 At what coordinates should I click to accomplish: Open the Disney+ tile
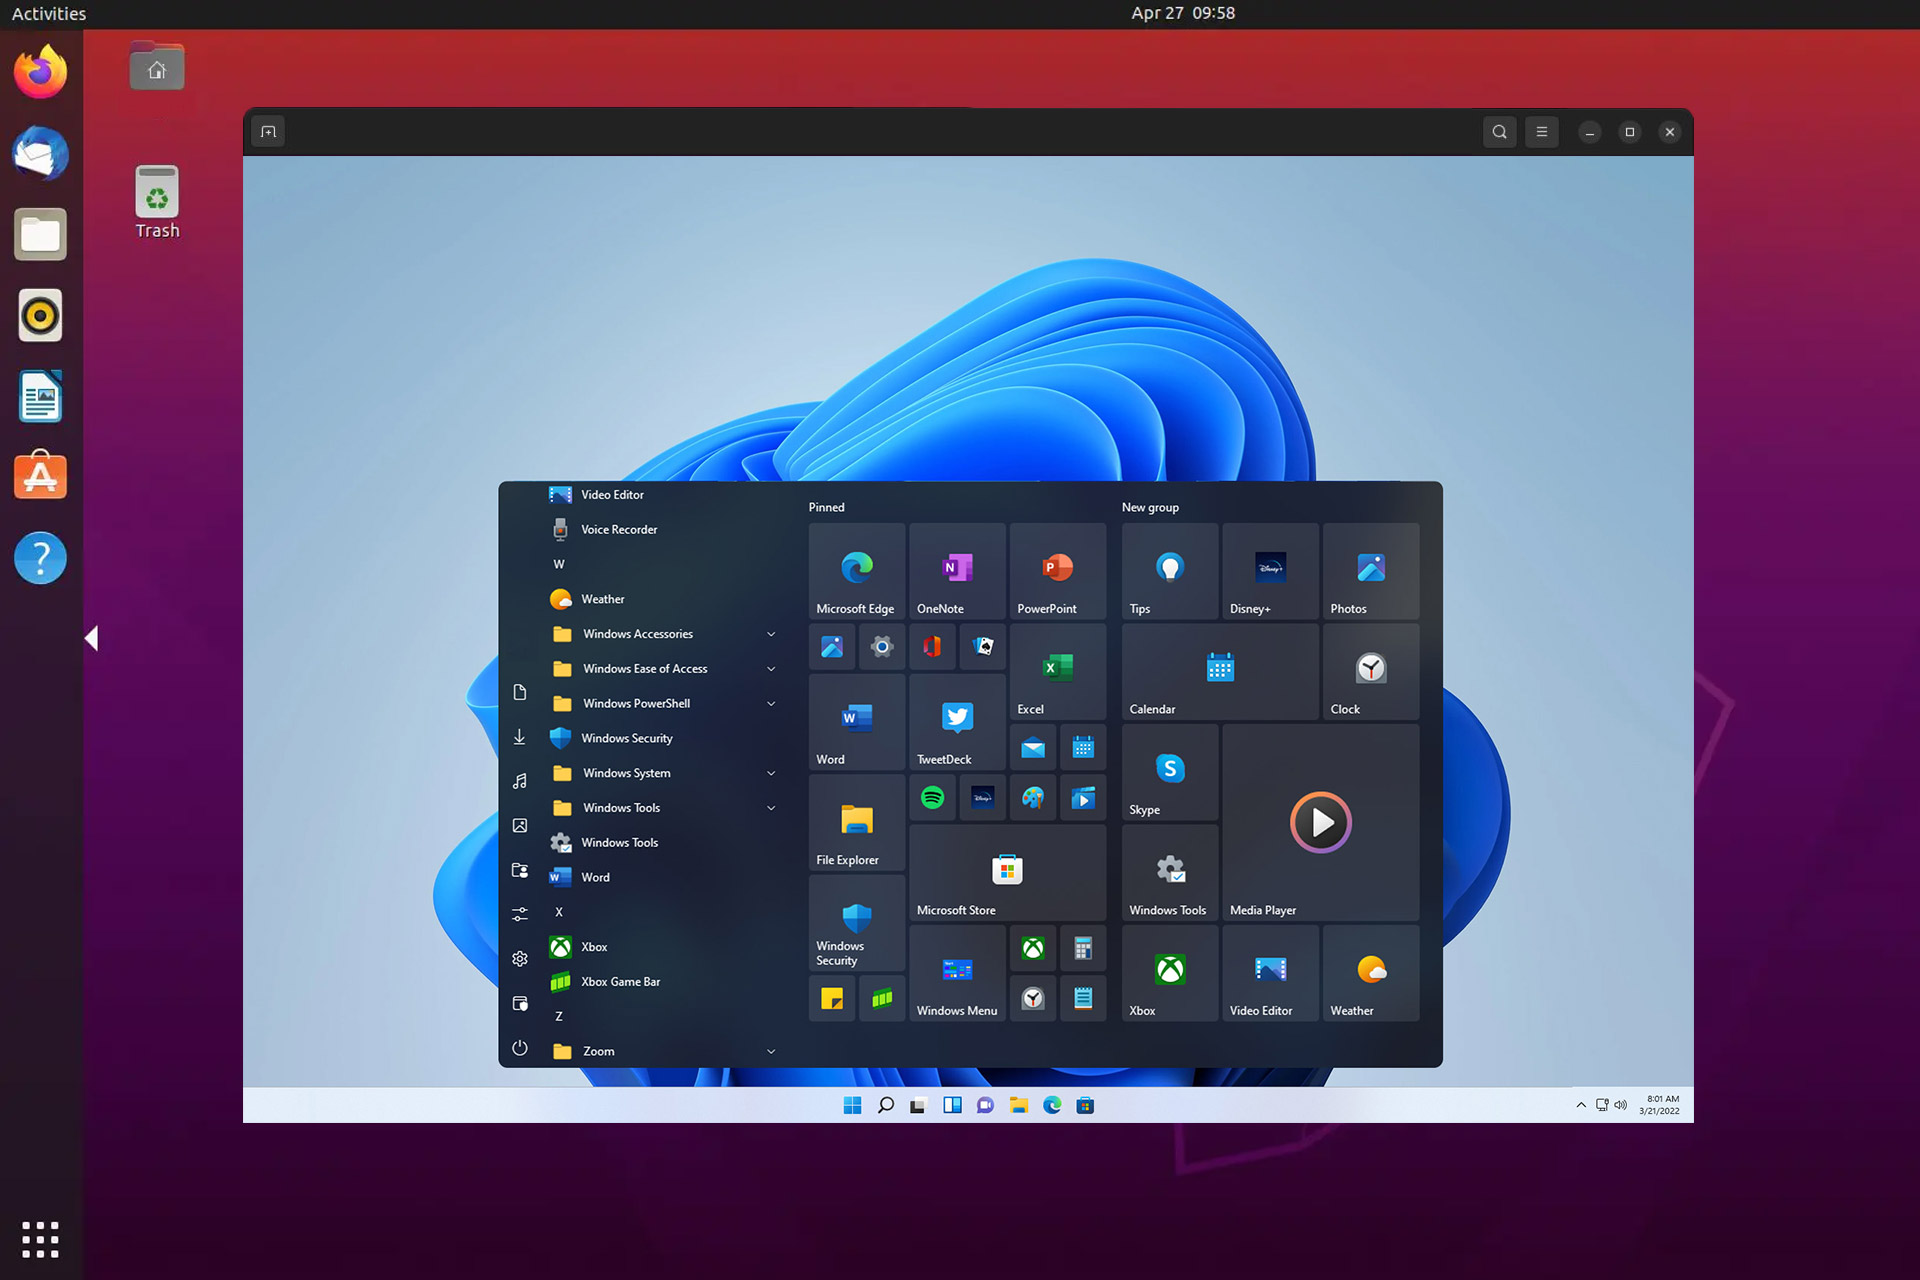pos(1270,571)
